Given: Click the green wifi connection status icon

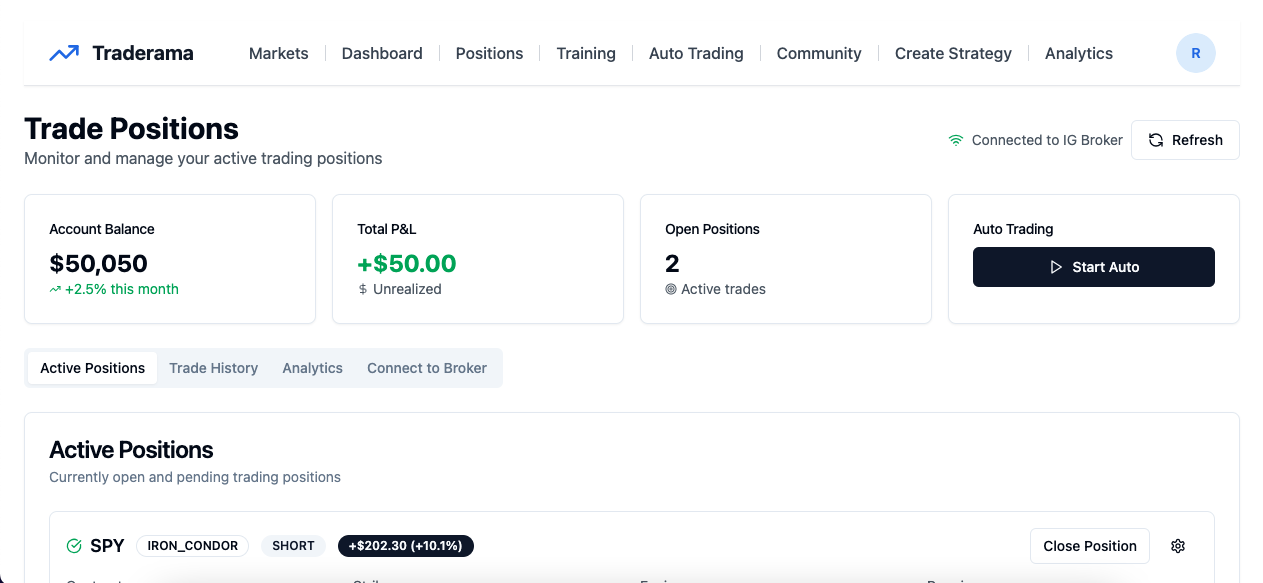Looking at the screenshot, I should [x=956, y=140].
